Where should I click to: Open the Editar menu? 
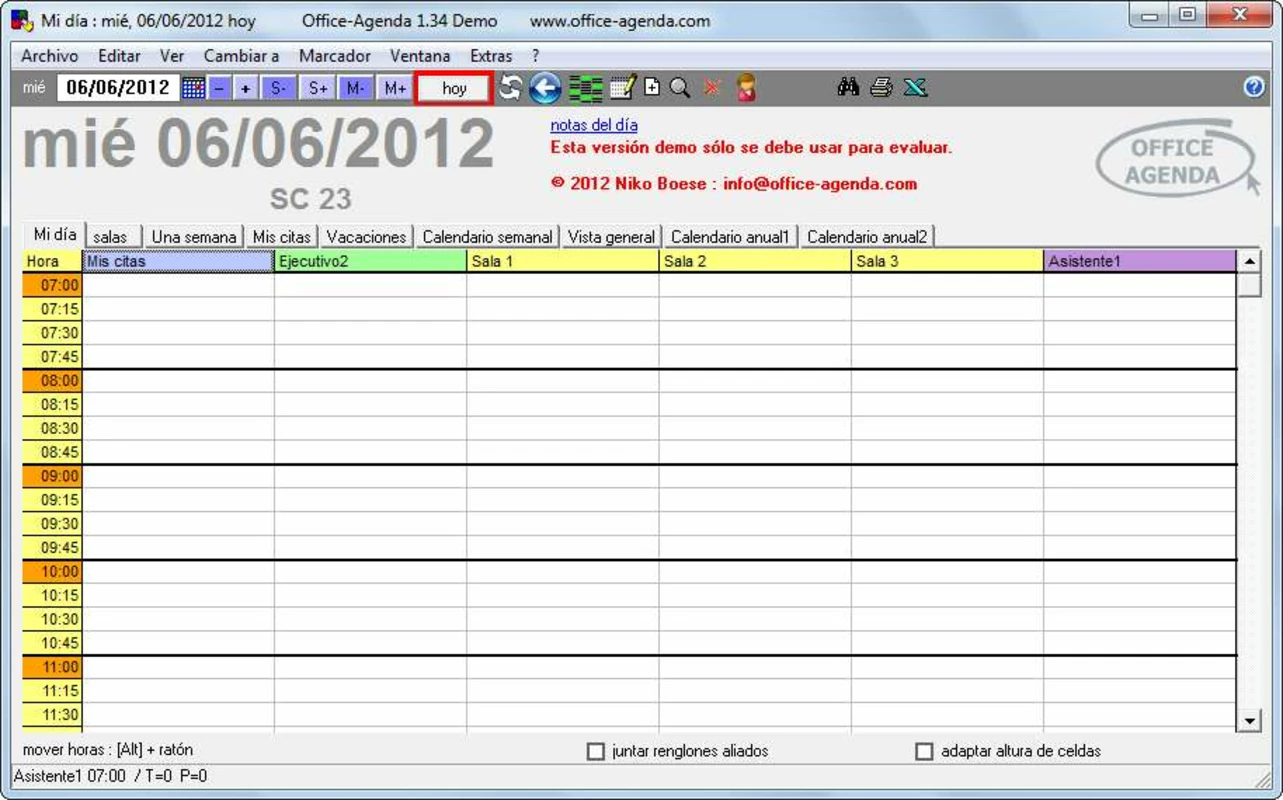point(119,56)
